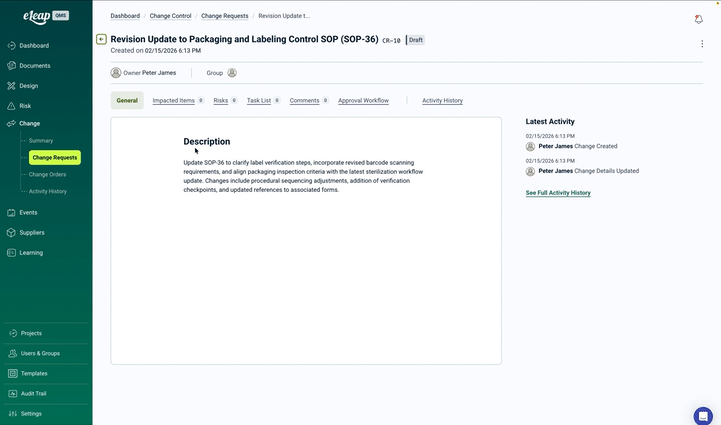Go to Documents in the sidebar
Viewport: 721px width, 425px height.
point(35,66)
